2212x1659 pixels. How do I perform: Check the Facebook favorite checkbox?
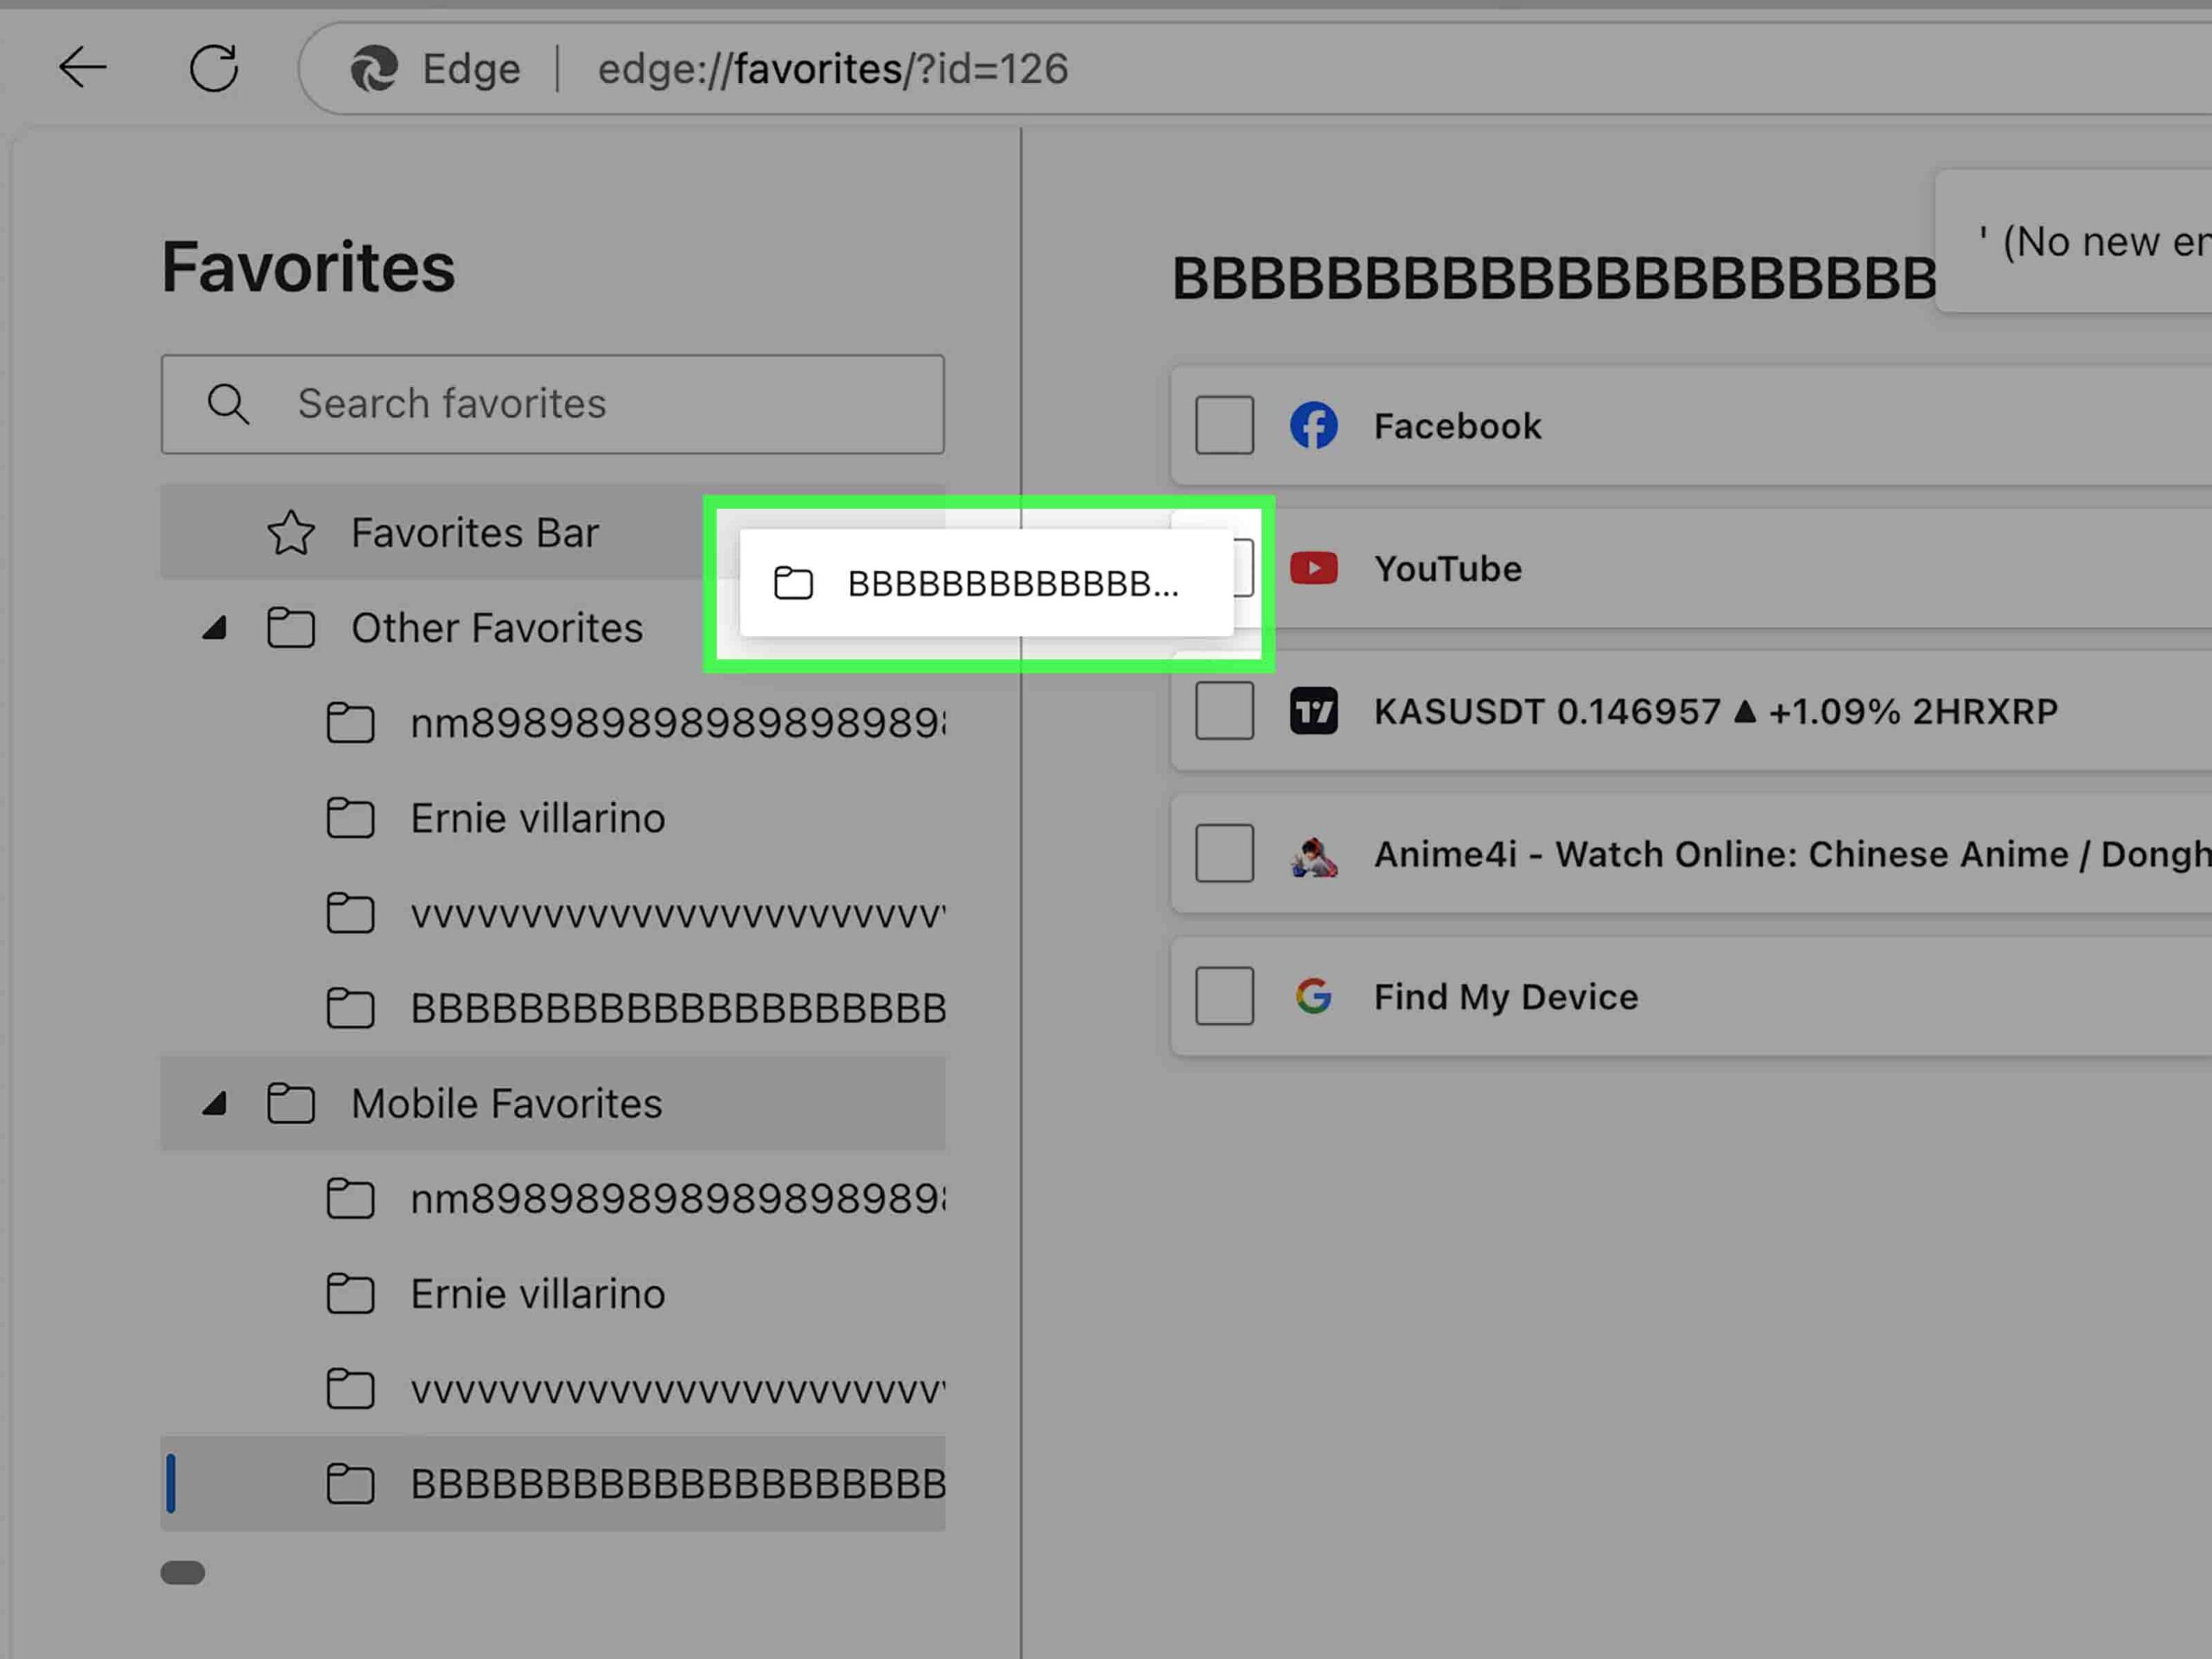click(1224, 426)
